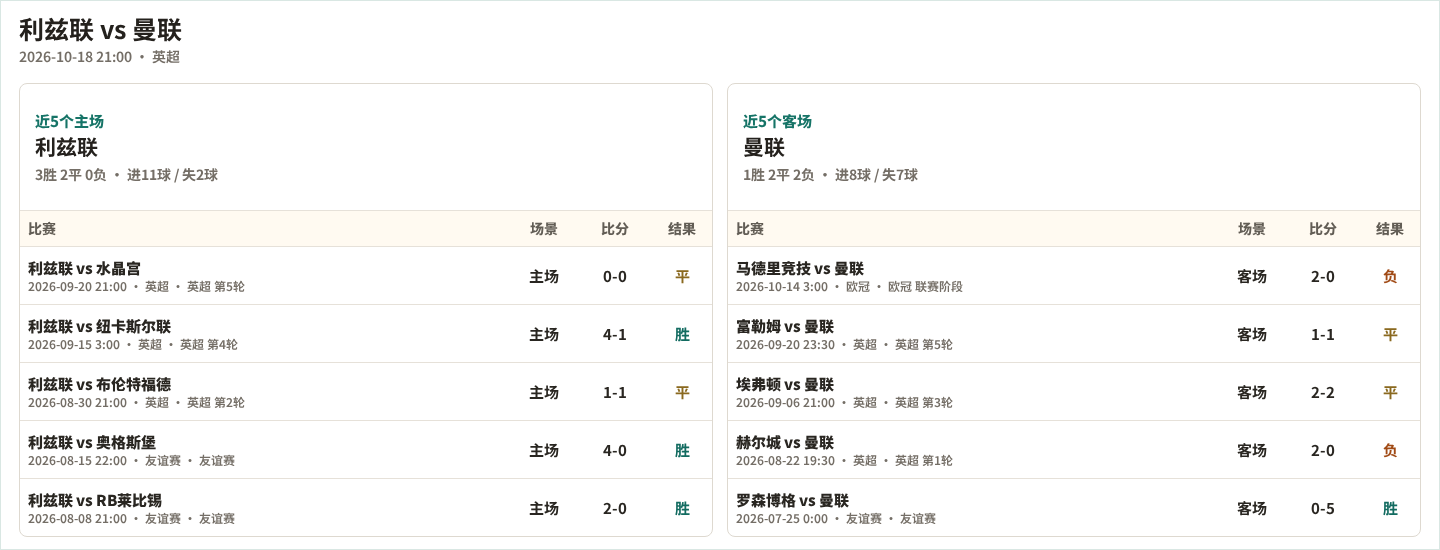Open the 富勒姆 vs 曼联 match row

coord(1074,334)
